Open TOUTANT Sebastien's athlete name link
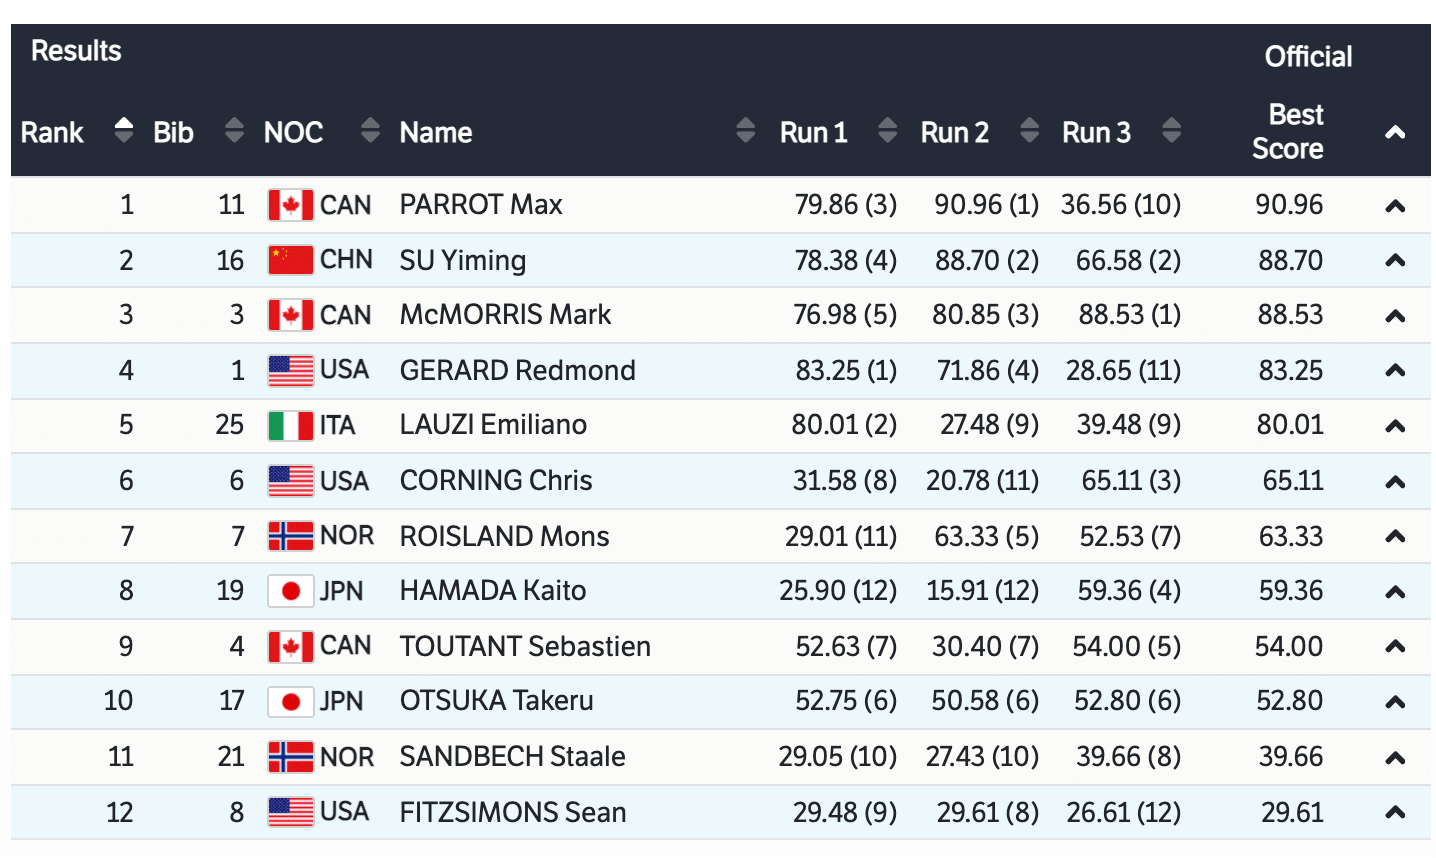 click(525, 646)
